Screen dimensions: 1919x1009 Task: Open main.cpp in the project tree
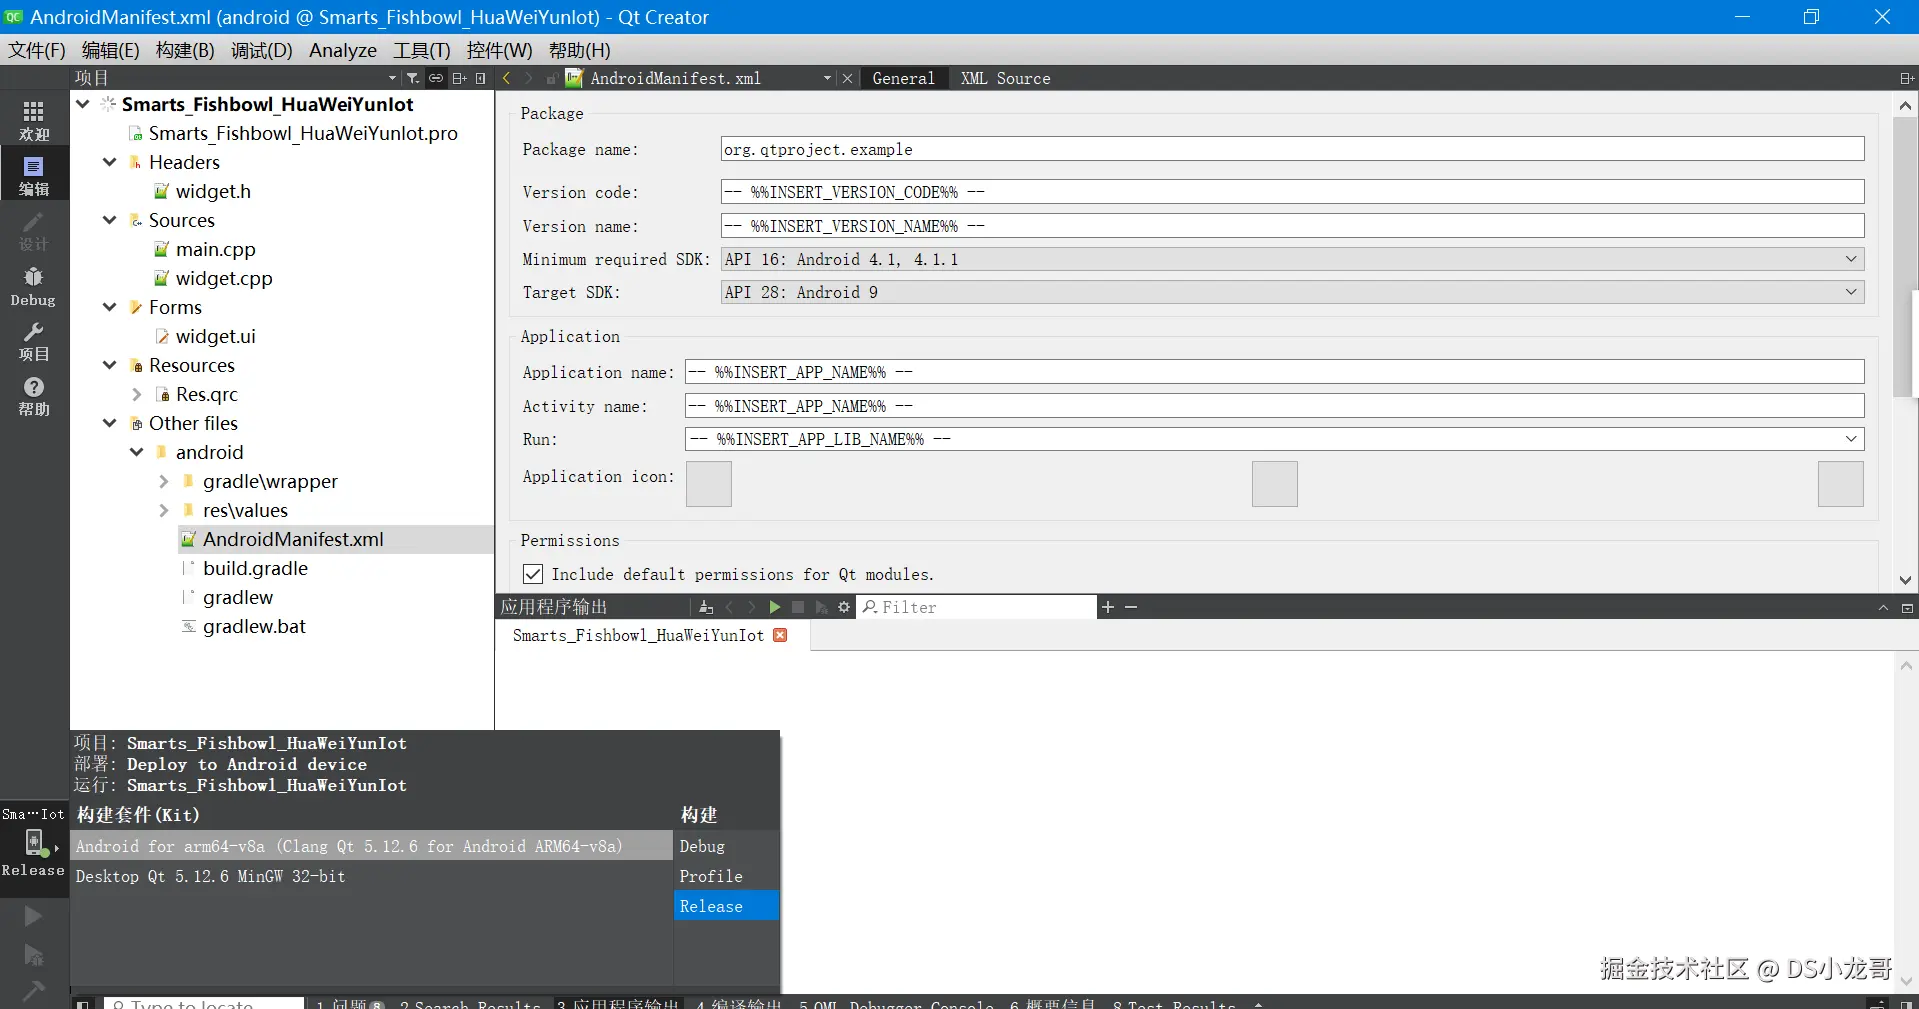tap(215, 249)
